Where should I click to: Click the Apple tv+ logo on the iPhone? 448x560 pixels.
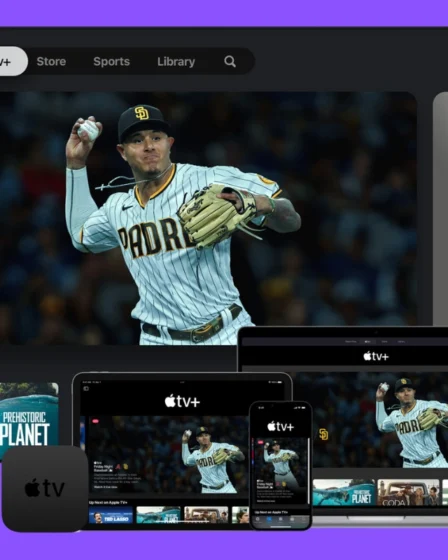coord(280,426)
